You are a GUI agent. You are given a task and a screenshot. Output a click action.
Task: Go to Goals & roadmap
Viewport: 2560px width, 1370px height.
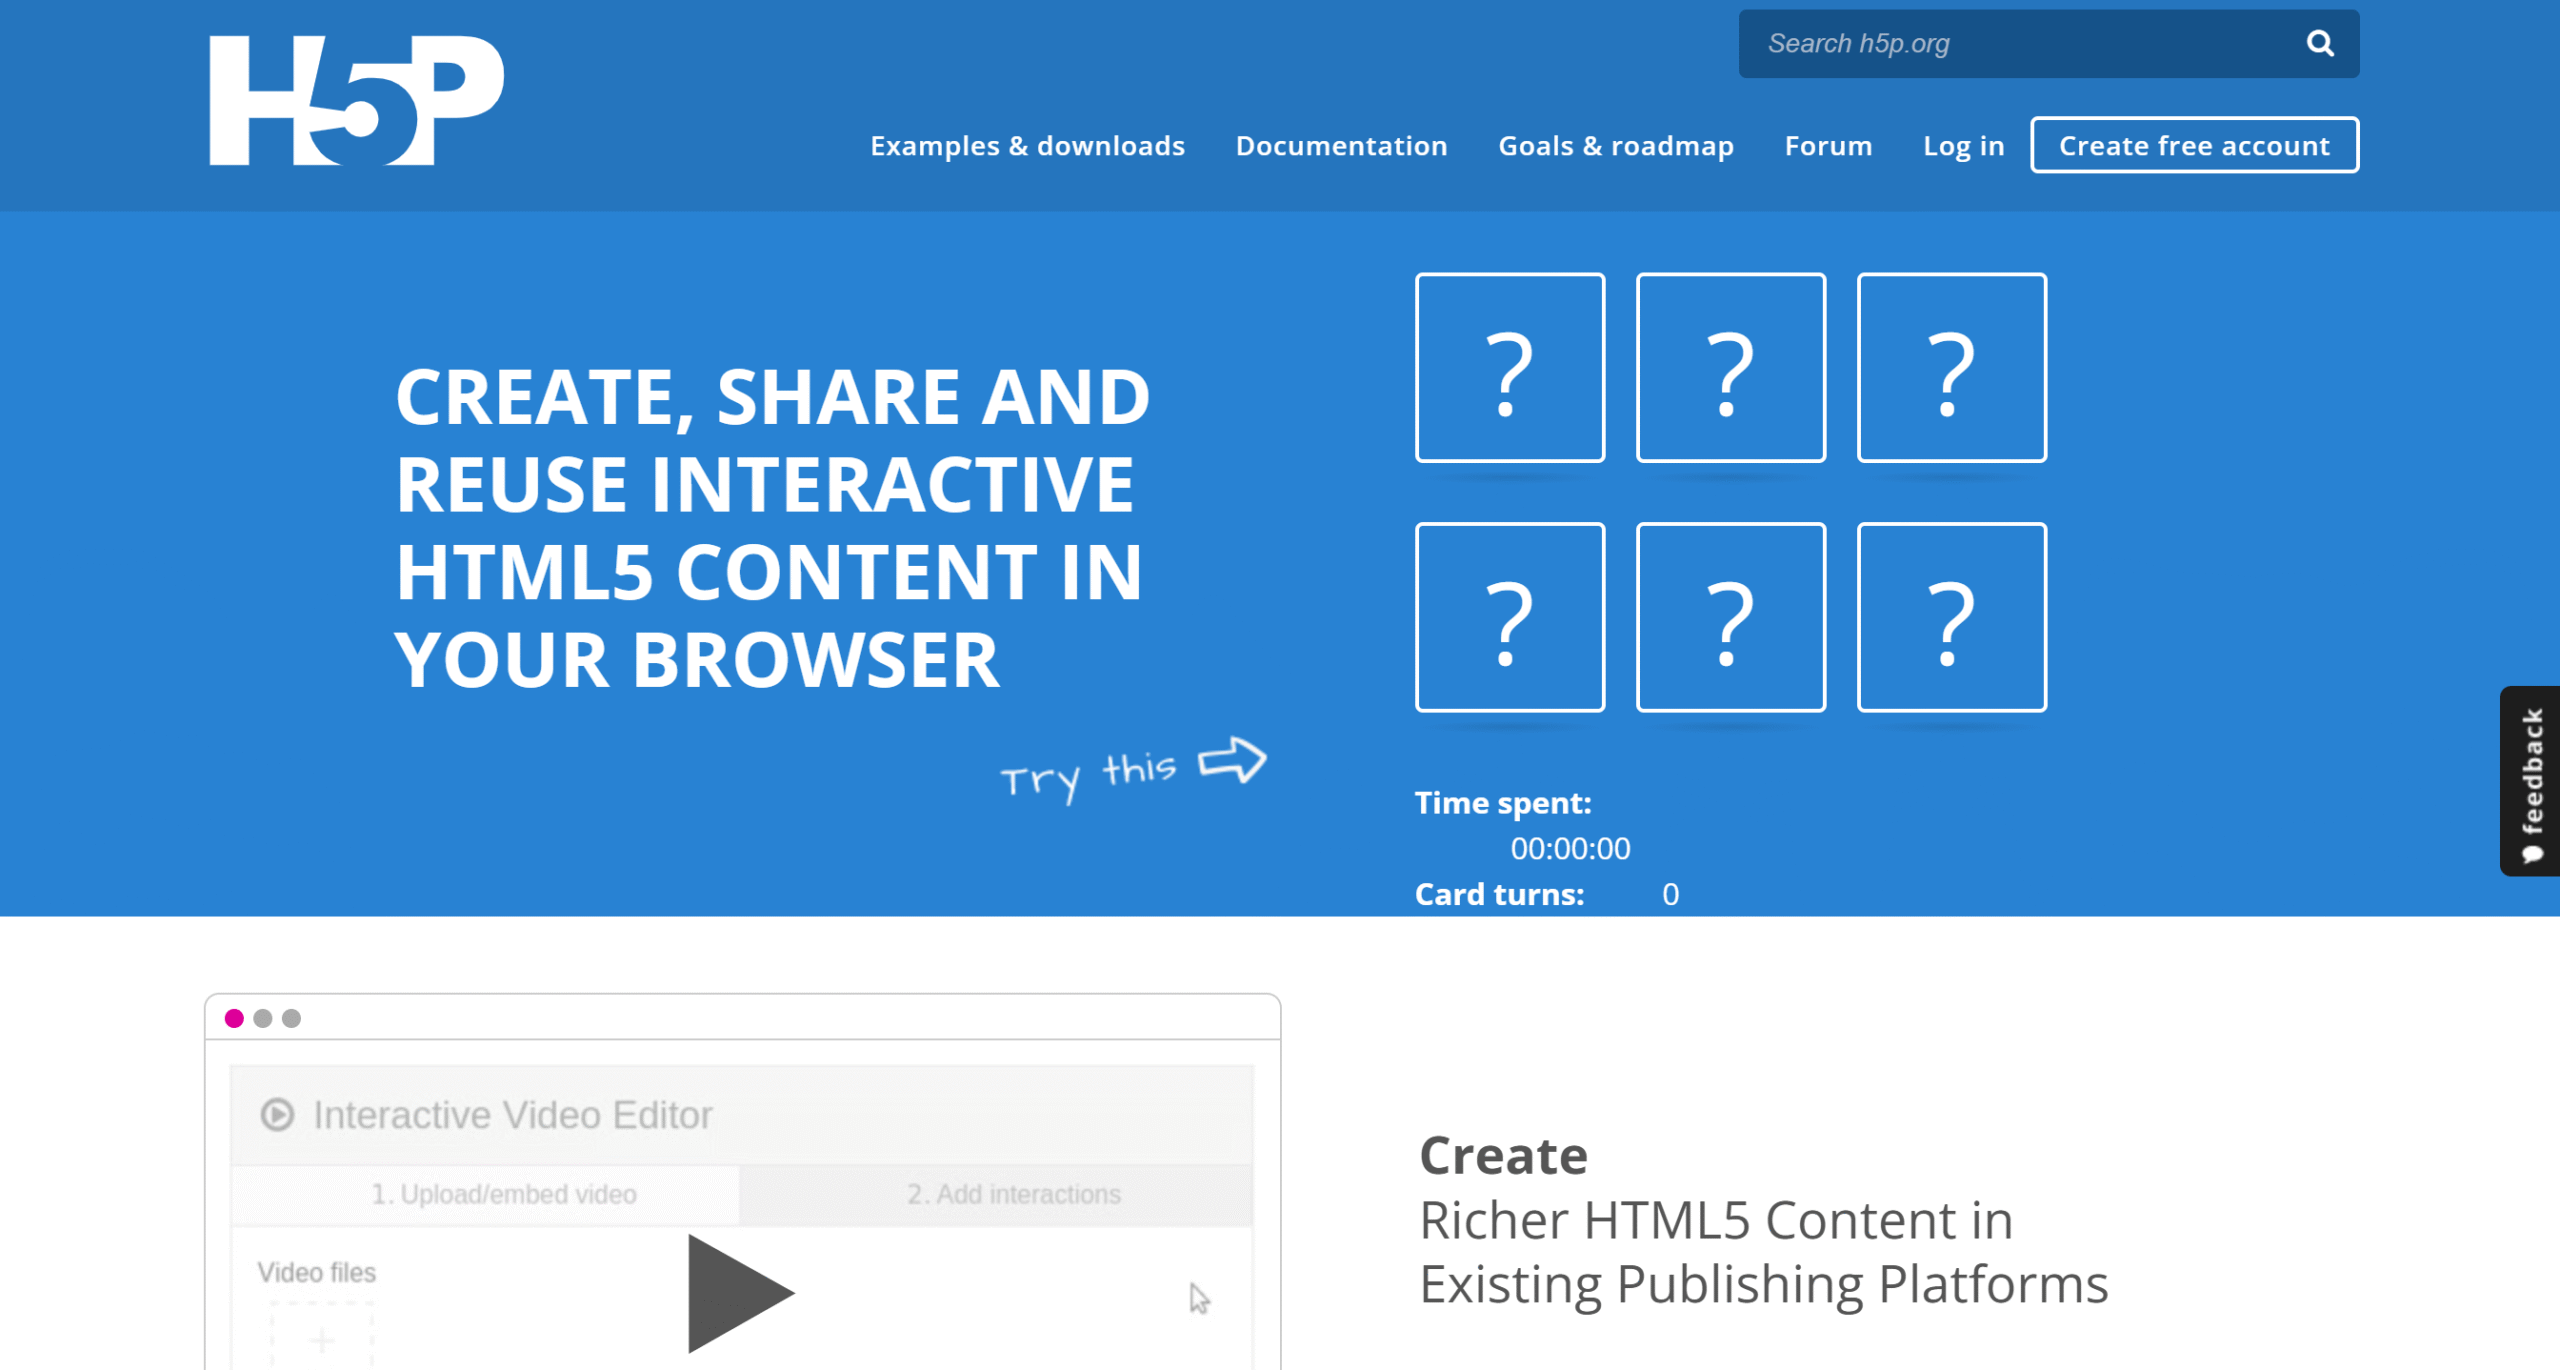[x=1615, y=146]
